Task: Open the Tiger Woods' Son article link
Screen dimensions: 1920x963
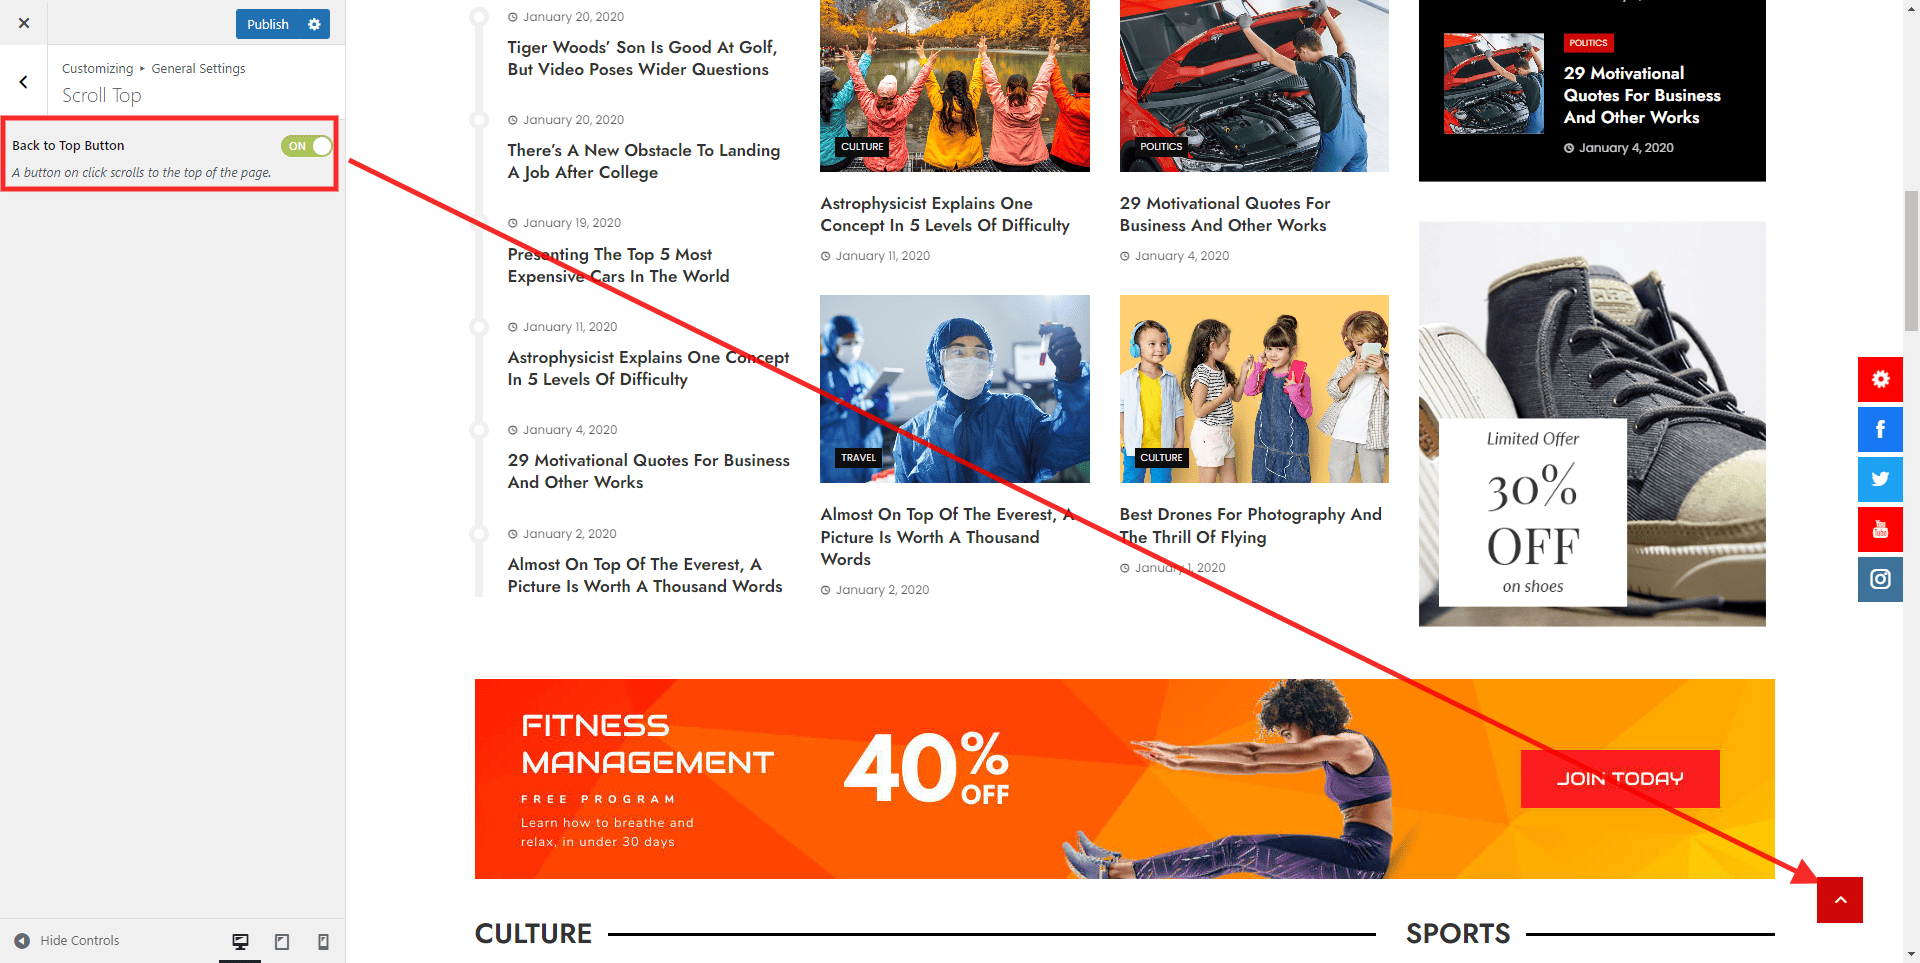Action: click(x=642, y=58)
